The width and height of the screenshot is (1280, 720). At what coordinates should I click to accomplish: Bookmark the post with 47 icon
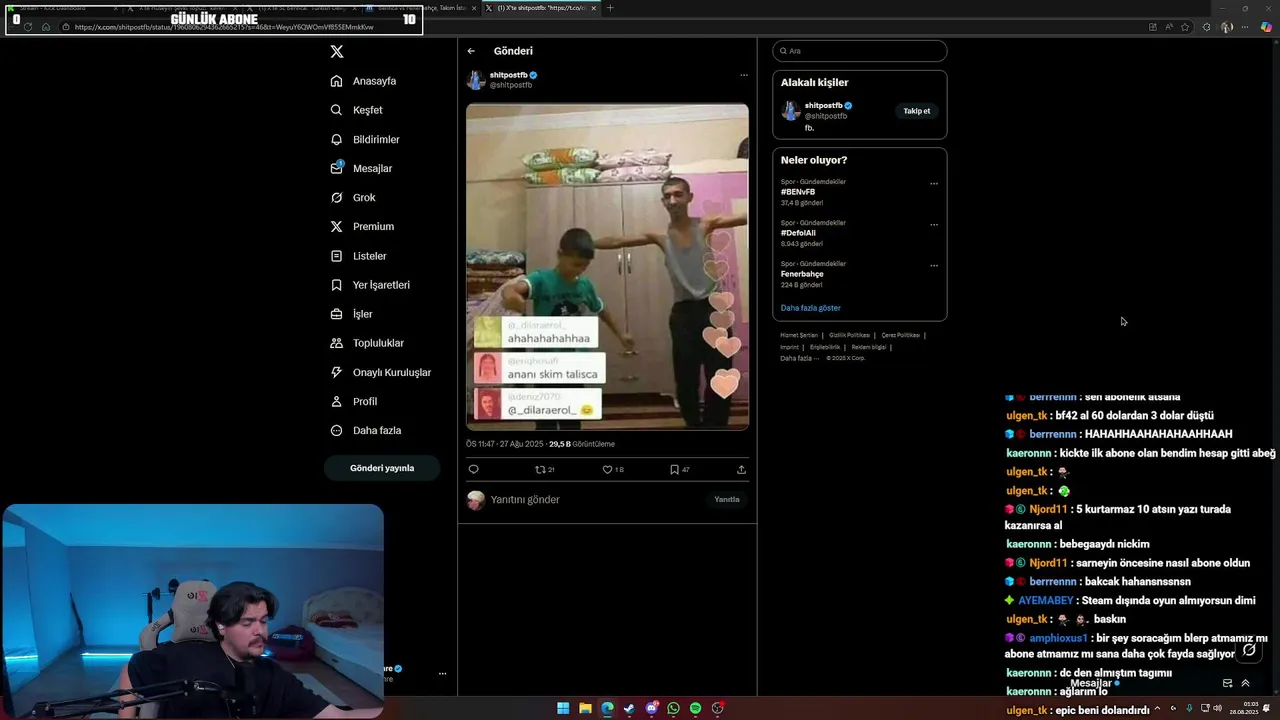pyautogui.click(x=680, y=469)
